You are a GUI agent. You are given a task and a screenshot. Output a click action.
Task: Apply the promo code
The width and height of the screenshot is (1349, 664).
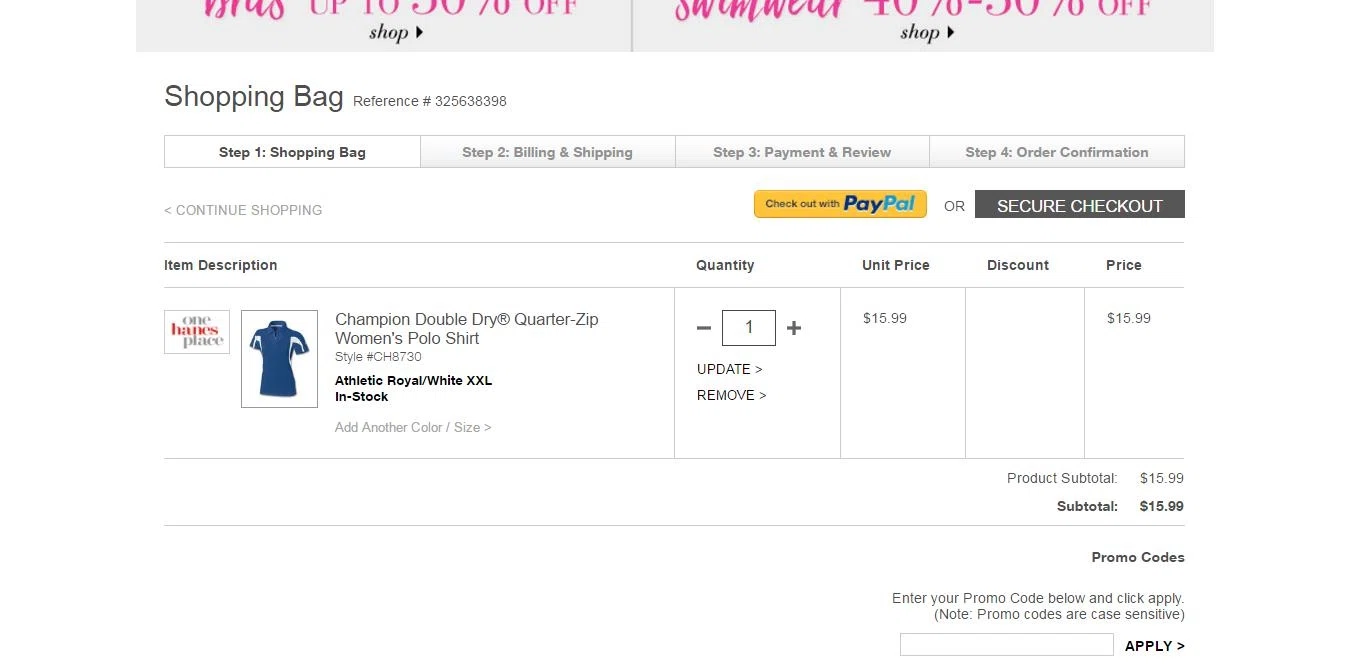click(x=1155, y=646)
